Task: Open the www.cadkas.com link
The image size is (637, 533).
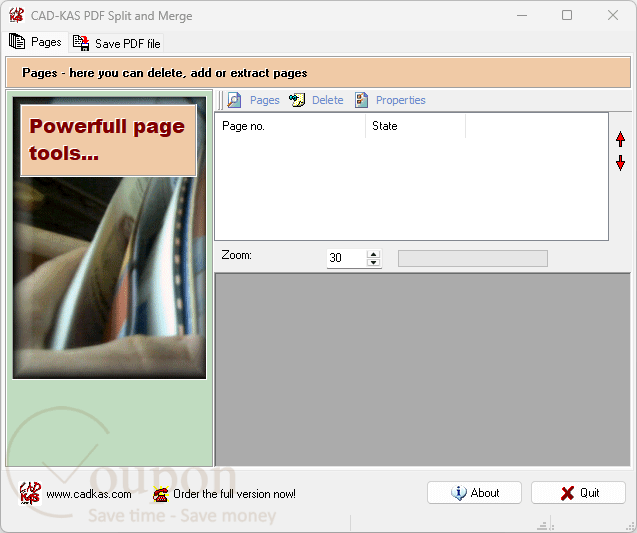Action: (x=89, y=494)
